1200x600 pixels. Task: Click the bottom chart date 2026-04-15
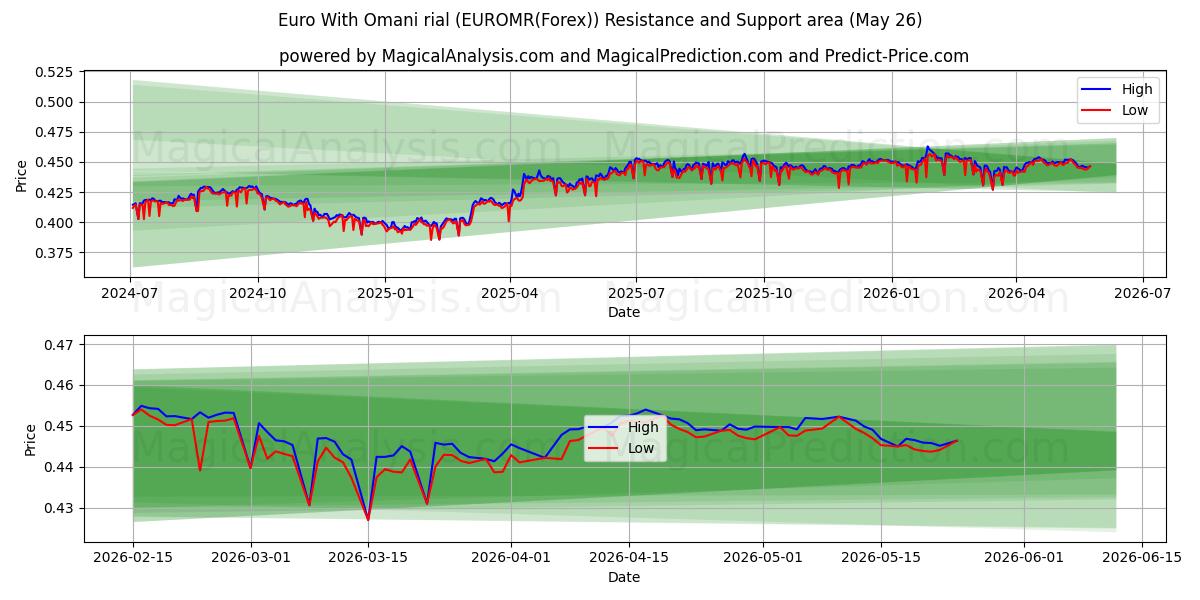(629, 560)
